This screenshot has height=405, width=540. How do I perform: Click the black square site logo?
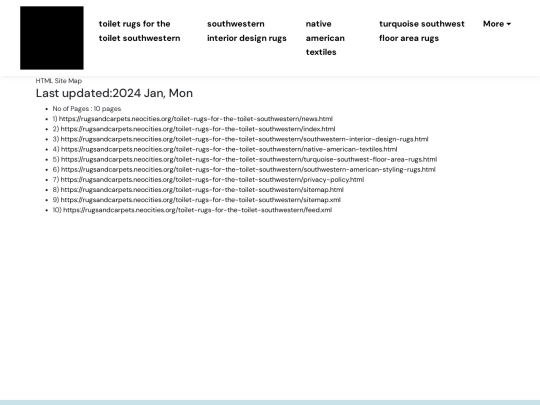(x=52, y=38)
